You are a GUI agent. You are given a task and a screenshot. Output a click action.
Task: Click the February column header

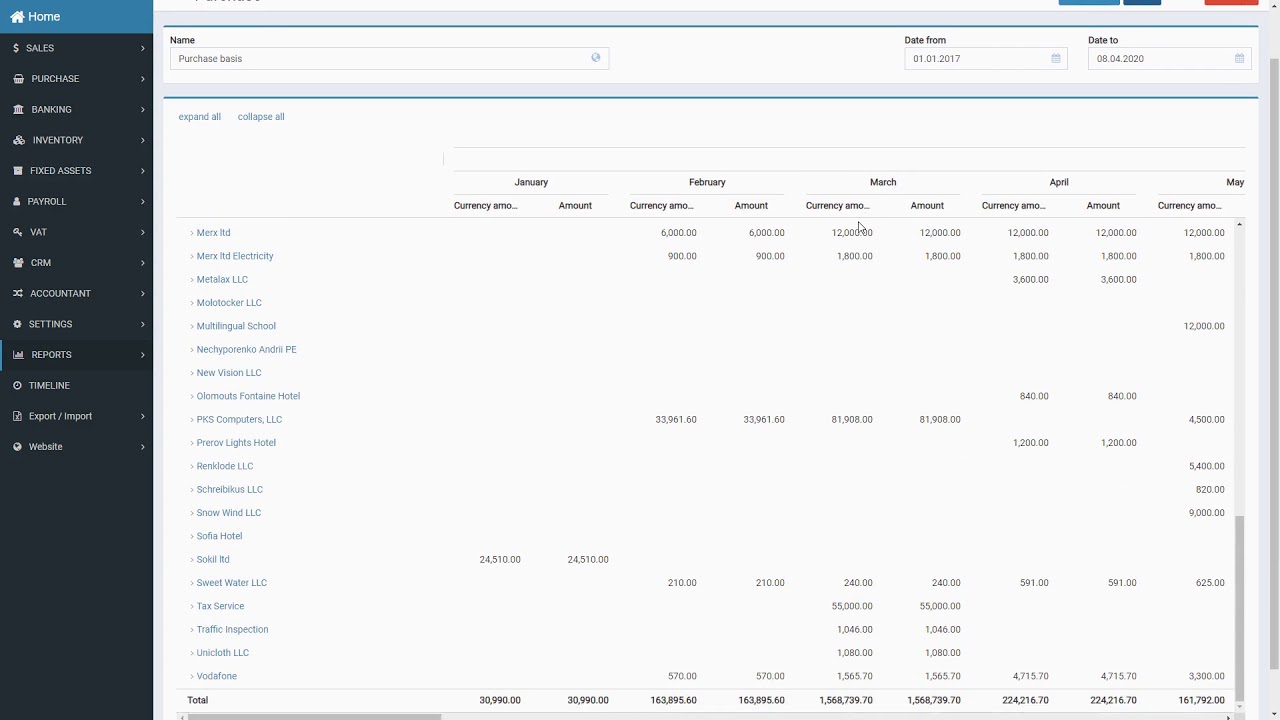(707, 182)
